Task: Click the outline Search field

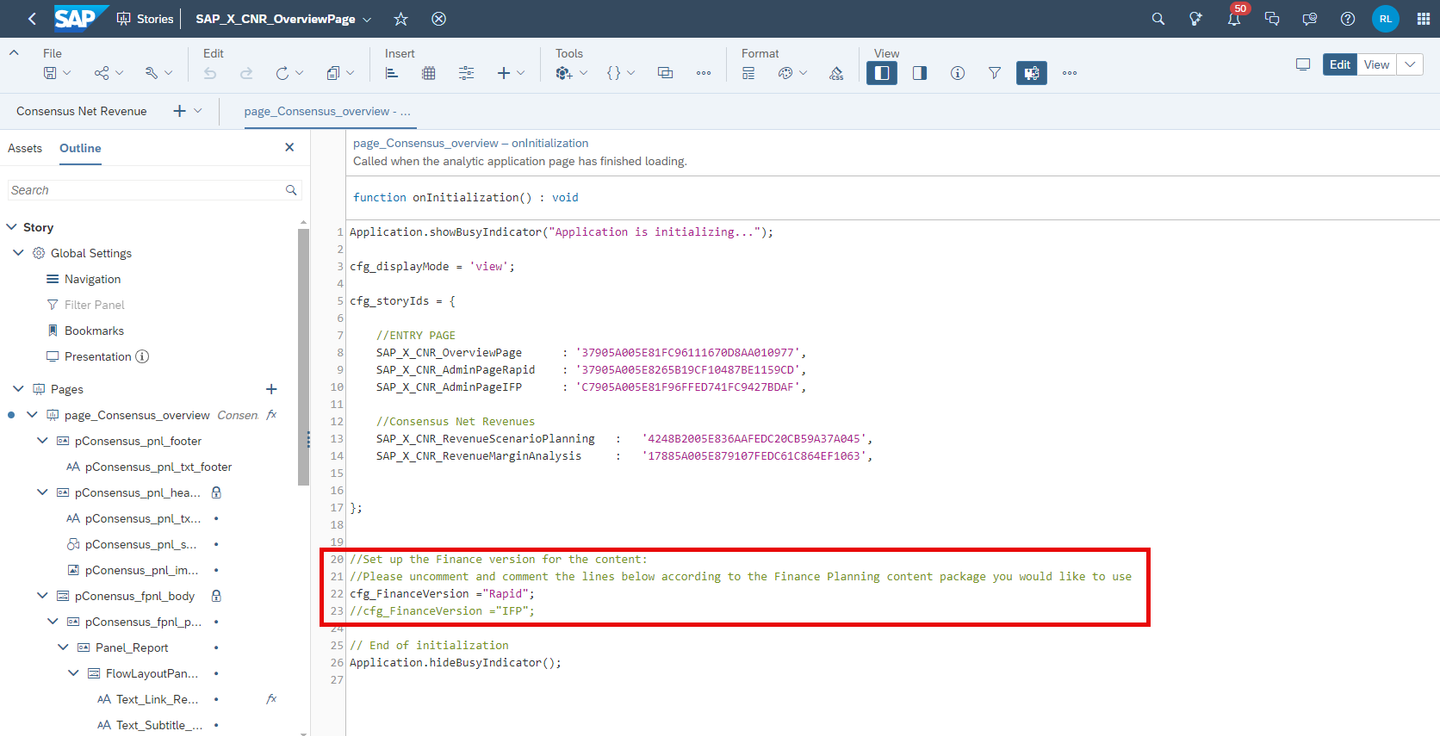Action: pyautogui.click(x=155, y=190)
